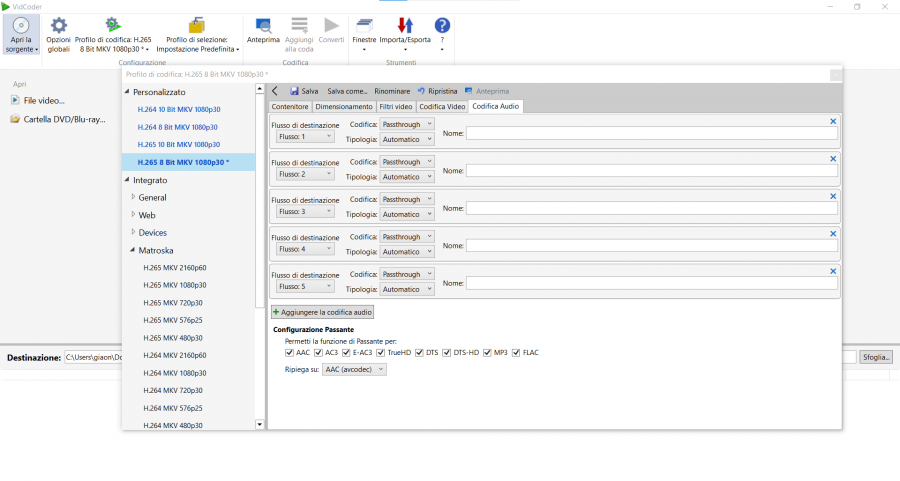Select preset H.265 MKV 2160p60
The width and height of the screenshot is (900, 481).
click(x=174, y=267)
